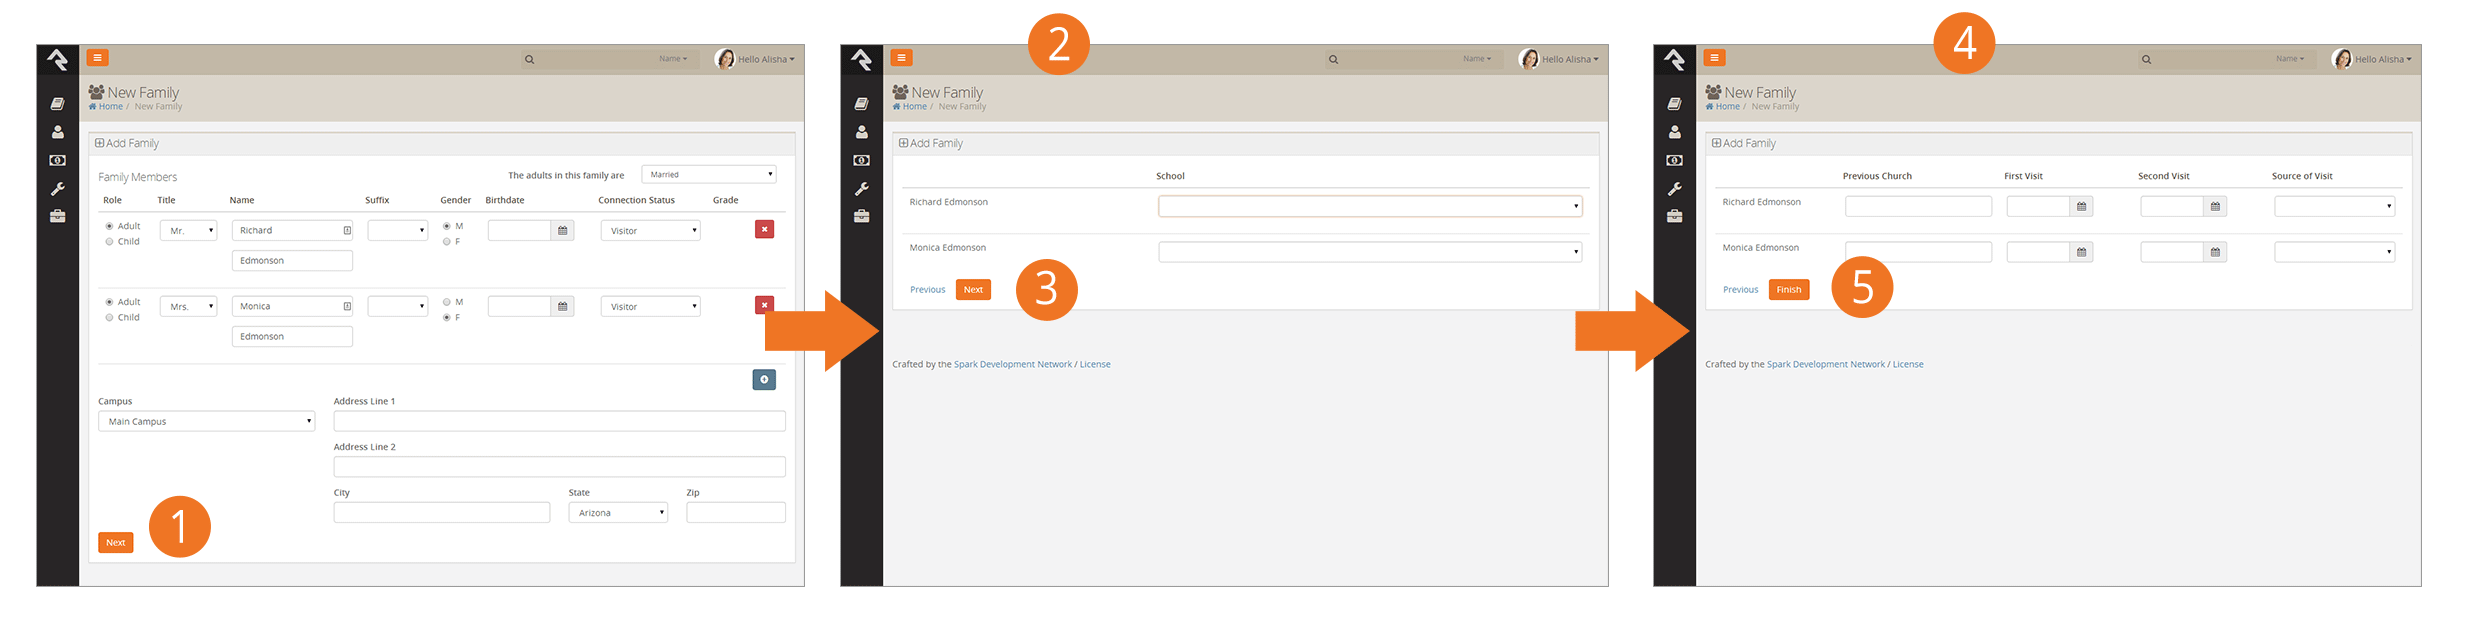Open the Name search filter on the School screen
The width and height of the screenshot is (2466, 635).
point(1477,59)
